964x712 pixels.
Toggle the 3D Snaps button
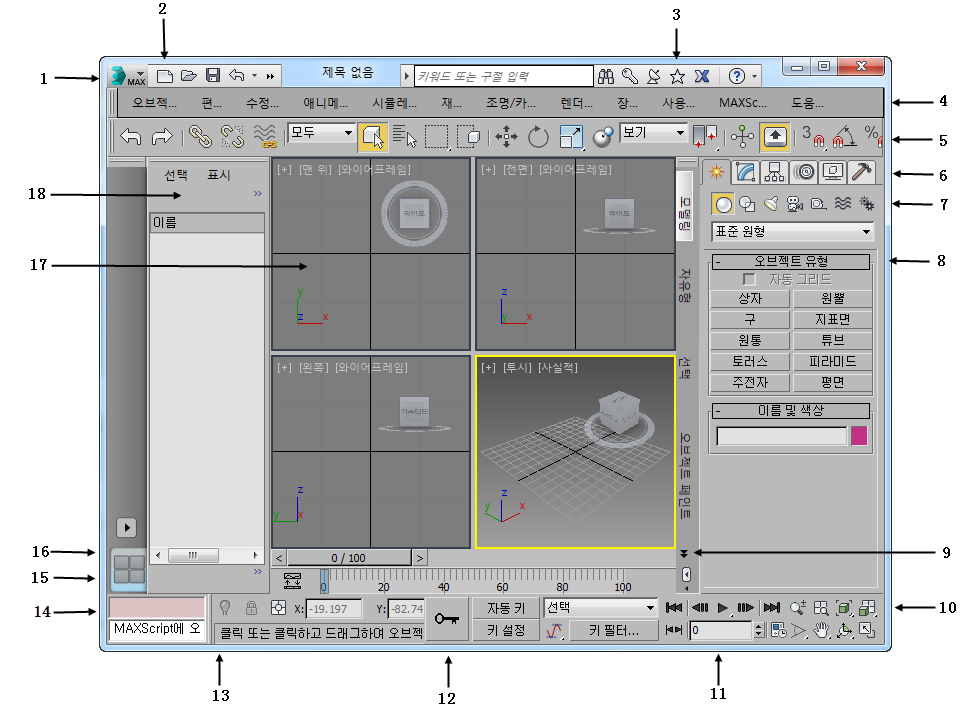(813, 136)
